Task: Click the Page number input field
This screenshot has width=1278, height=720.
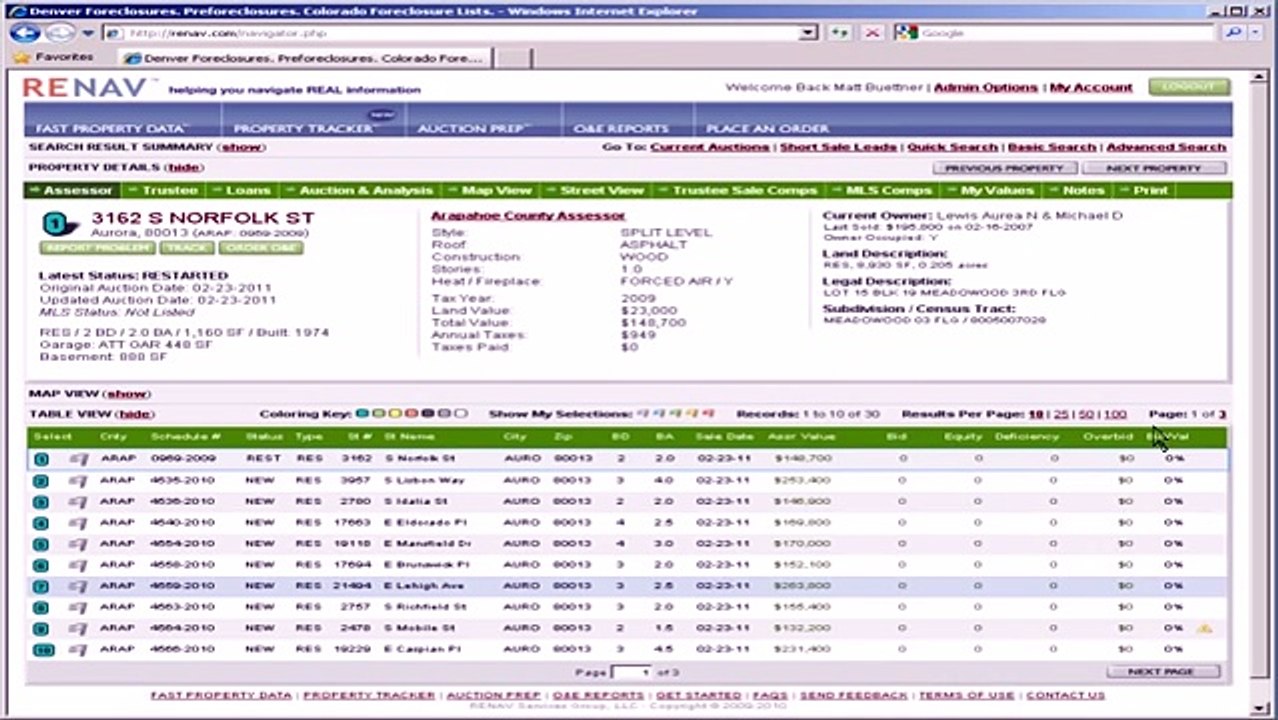Action: point(631,673)
